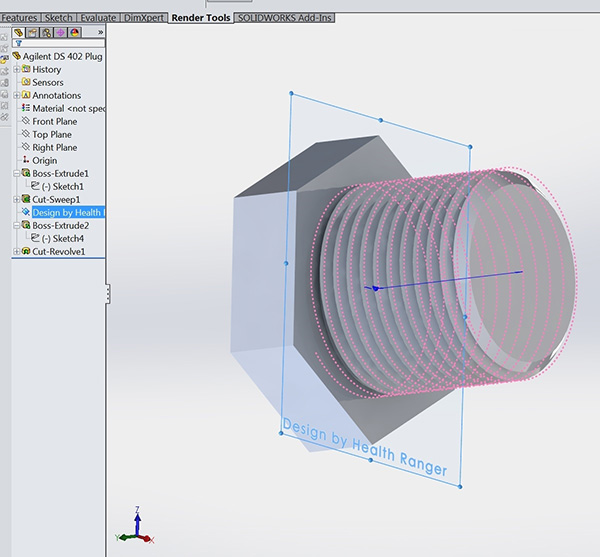The image size is (600, 557).
Task: Open the DimXpertManager tab icon
Action: pos(61,32)
